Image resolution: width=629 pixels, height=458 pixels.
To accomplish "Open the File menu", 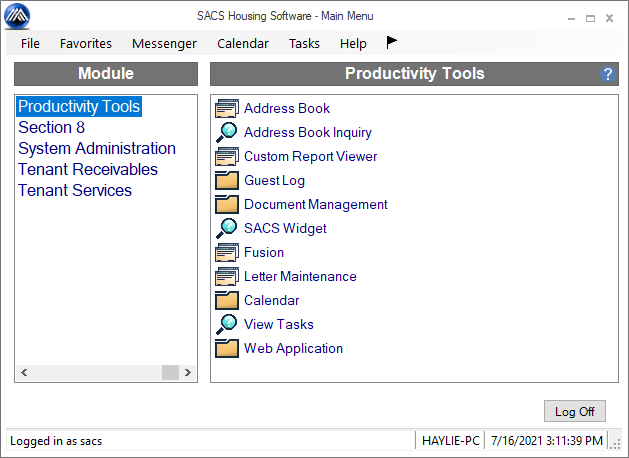I will pyautogui.click(x=30, y=43).
